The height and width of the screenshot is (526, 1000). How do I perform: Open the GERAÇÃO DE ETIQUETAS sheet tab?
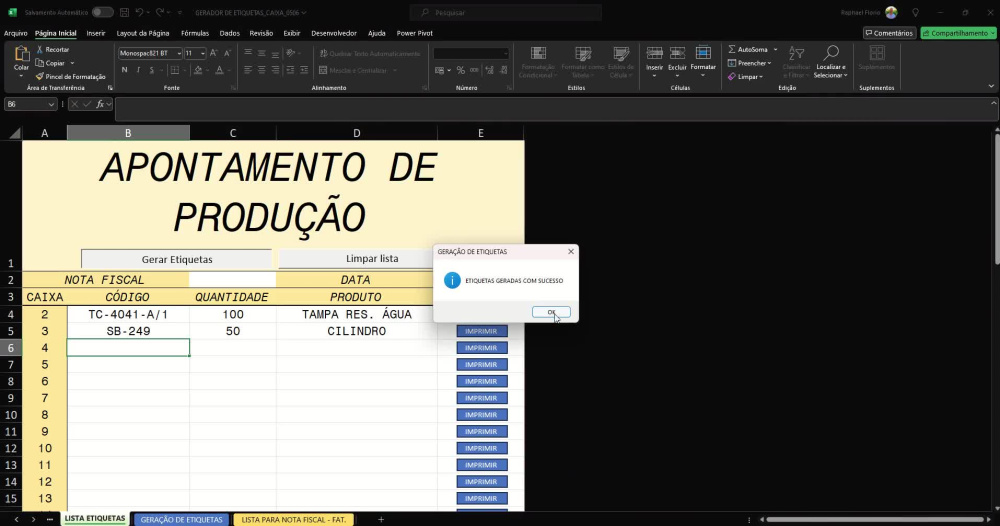pos(181,520)
